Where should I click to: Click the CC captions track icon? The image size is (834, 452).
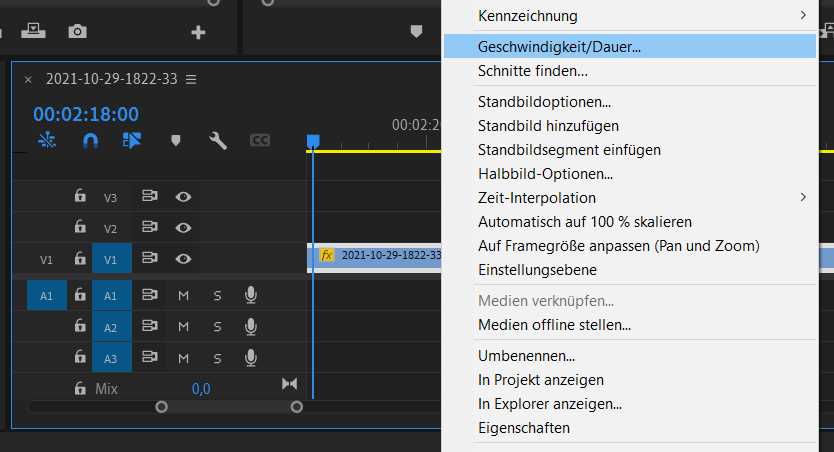pos(260,141)
